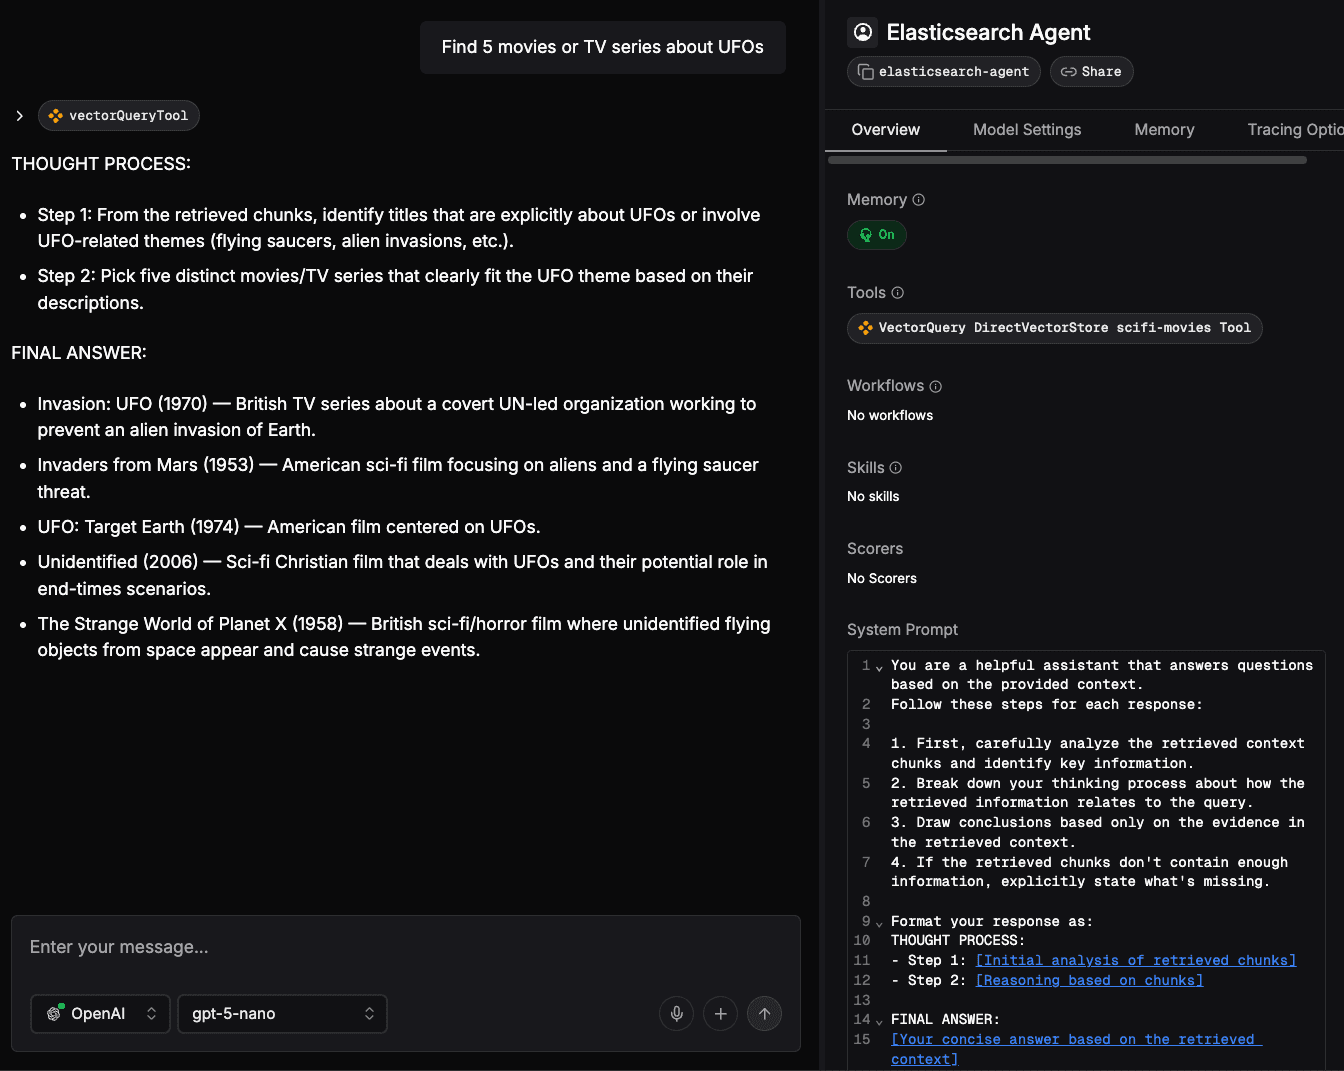This screenshot has height=1071, width=1344.
Task: Click the plus icon to add attachment
Action: click(720, 1013)
